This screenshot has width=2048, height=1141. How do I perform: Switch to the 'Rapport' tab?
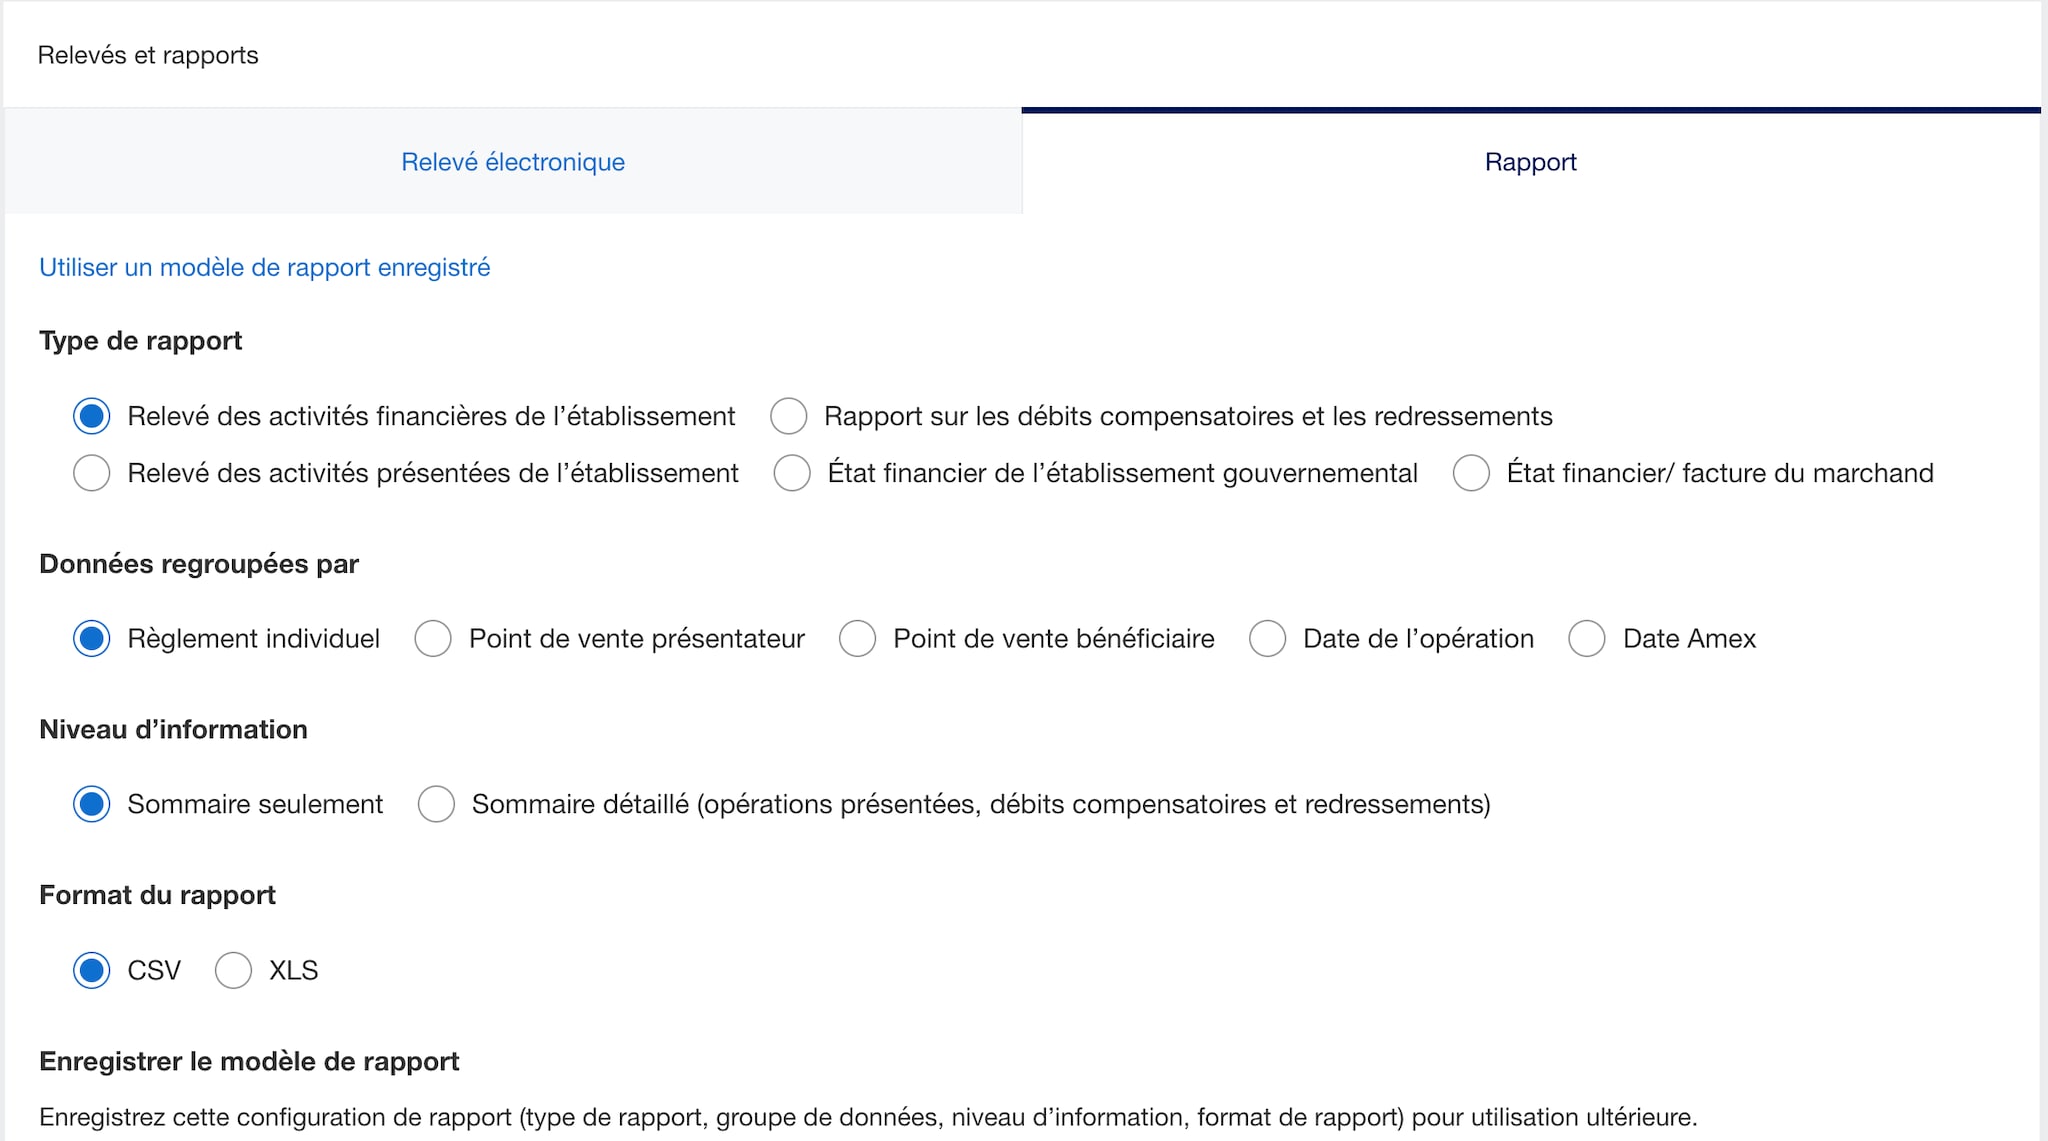point(1530,161)
